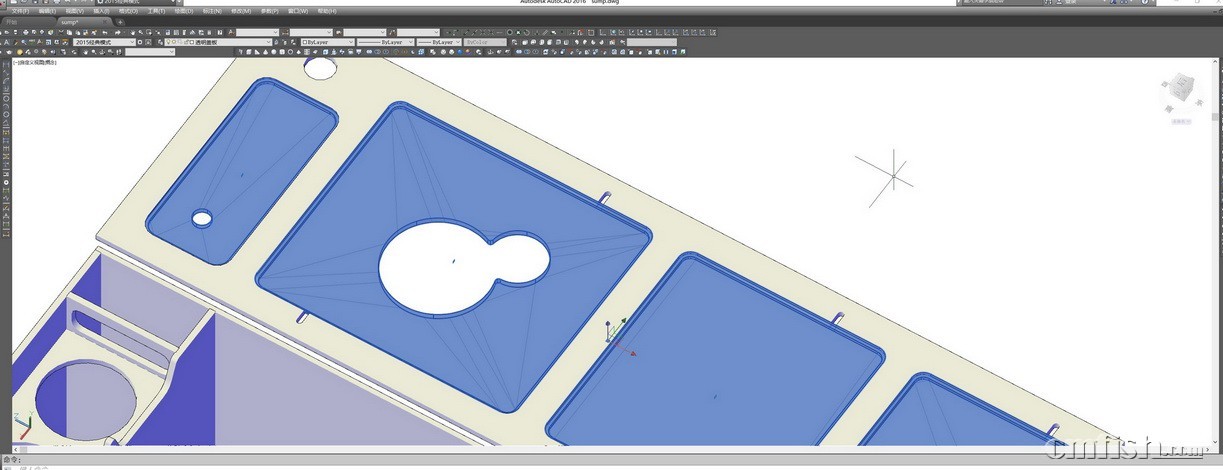Click the search input in title bar
The height and width of the screenshot is (470, 1223).
click(1000, 3)
